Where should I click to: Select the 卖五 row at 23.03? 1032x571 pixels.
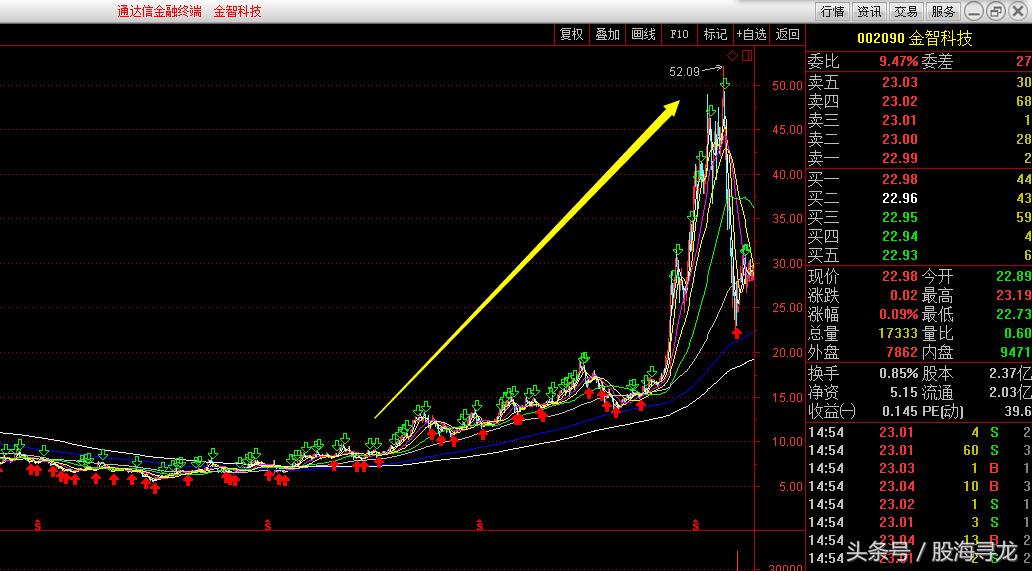[919, 82]
